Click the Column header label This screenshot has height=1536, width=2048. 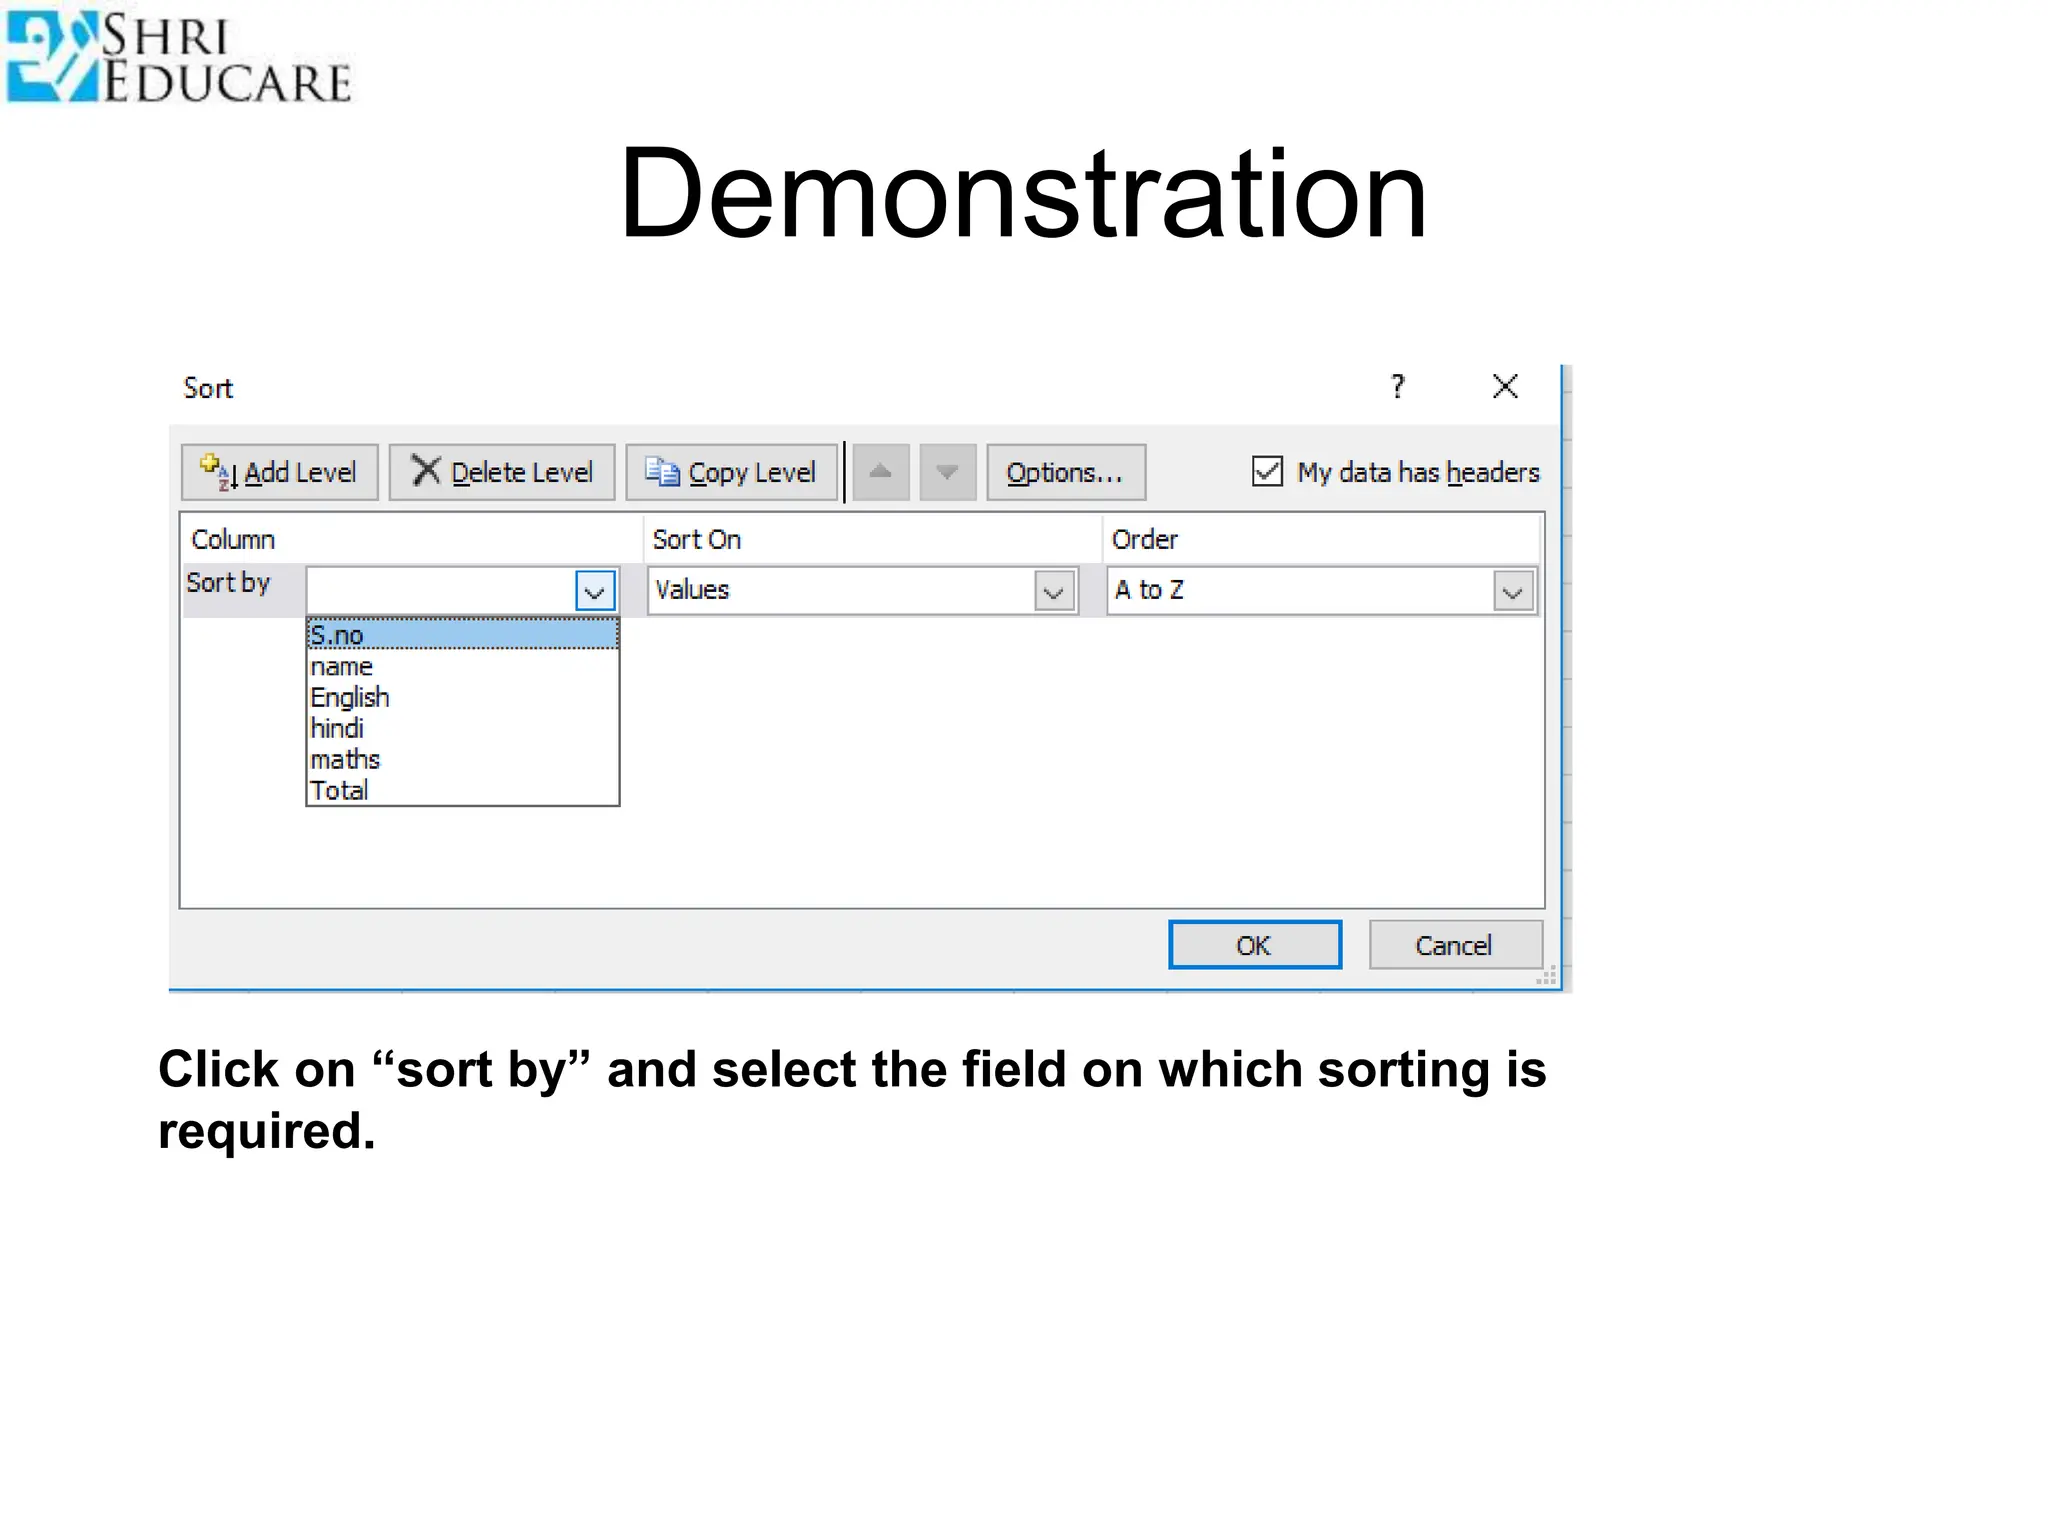(233, 539)
